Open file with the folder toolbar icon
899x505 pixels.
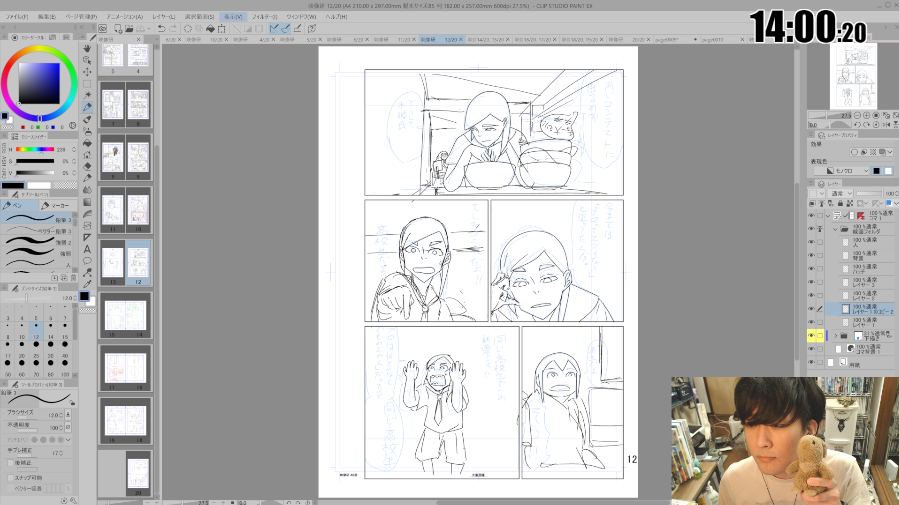pyautogui.click(x=129, y=28)
